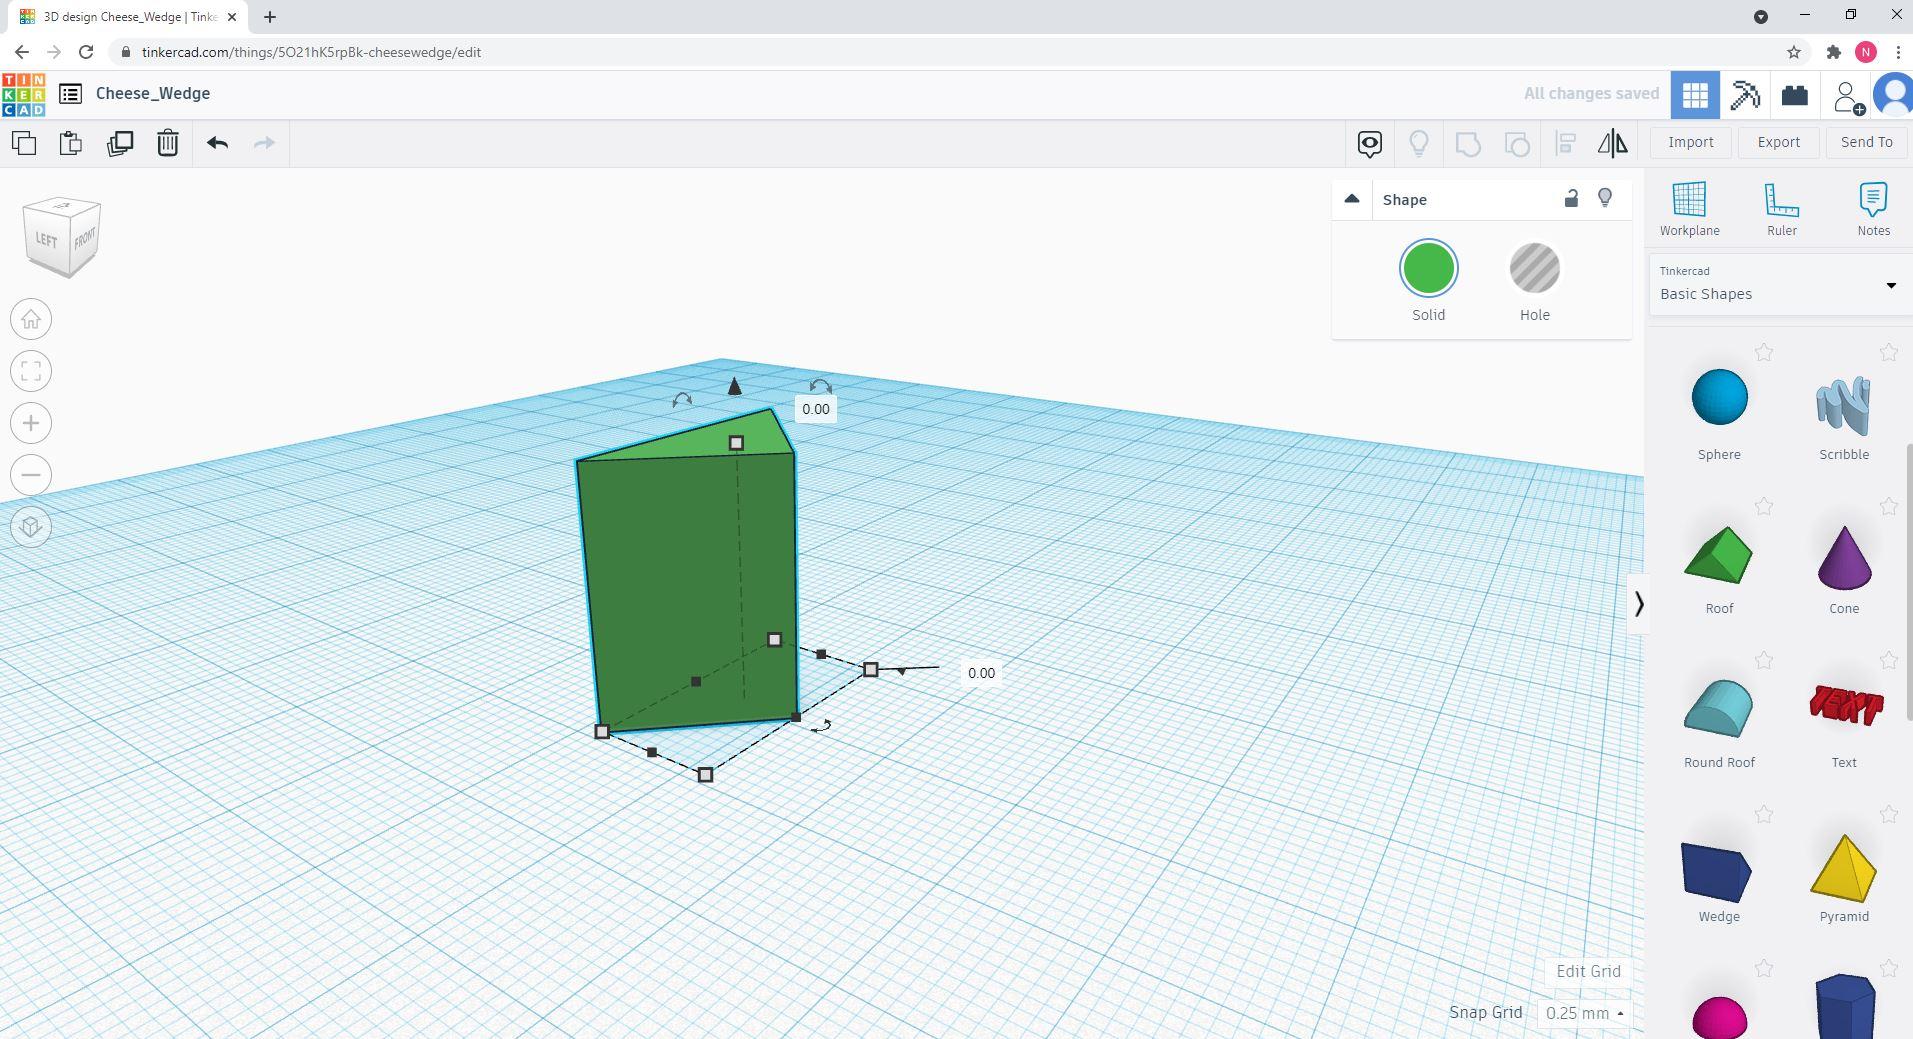This screenshot has width=1913, height=1039.
Task: Favorite the Roof shape star
Action: [1764, 507]
